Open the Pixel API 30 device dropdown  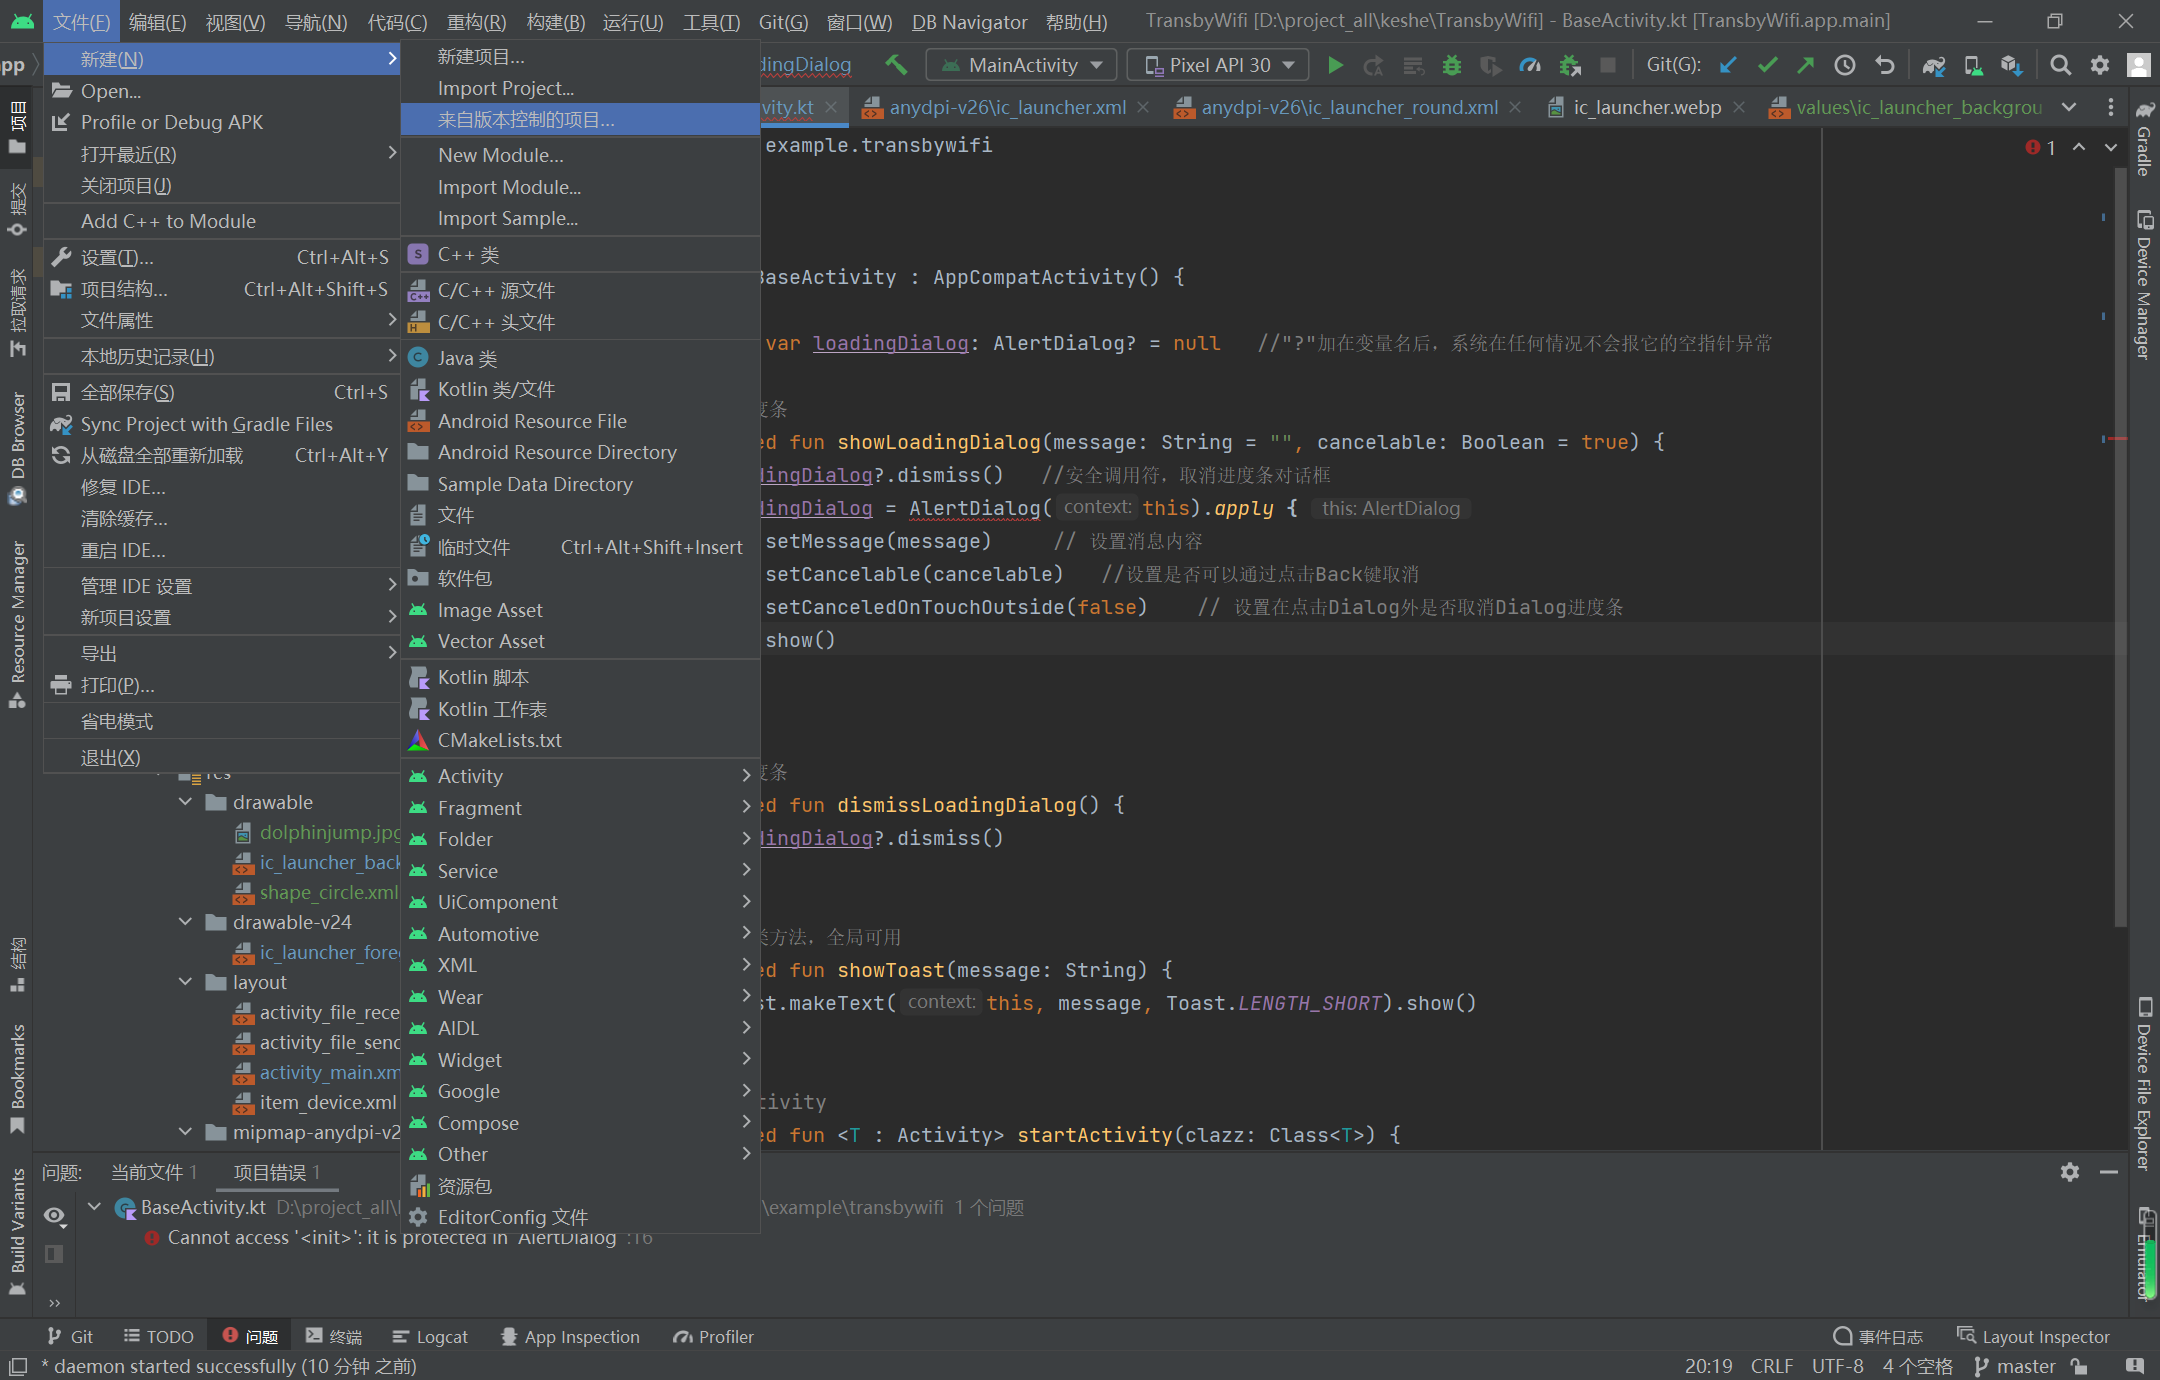(1218, 65)
